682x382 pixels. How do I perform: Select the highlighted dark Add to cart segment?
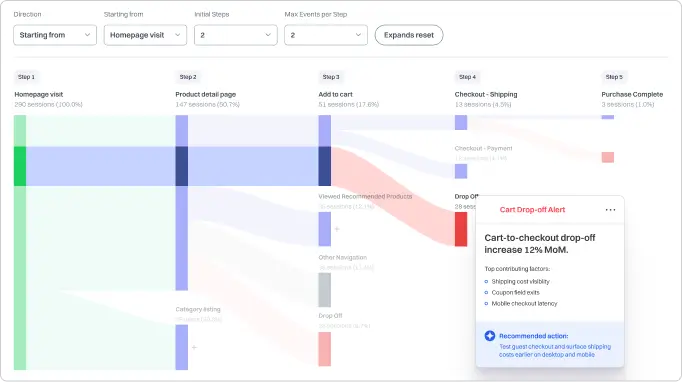click(324, 166)
